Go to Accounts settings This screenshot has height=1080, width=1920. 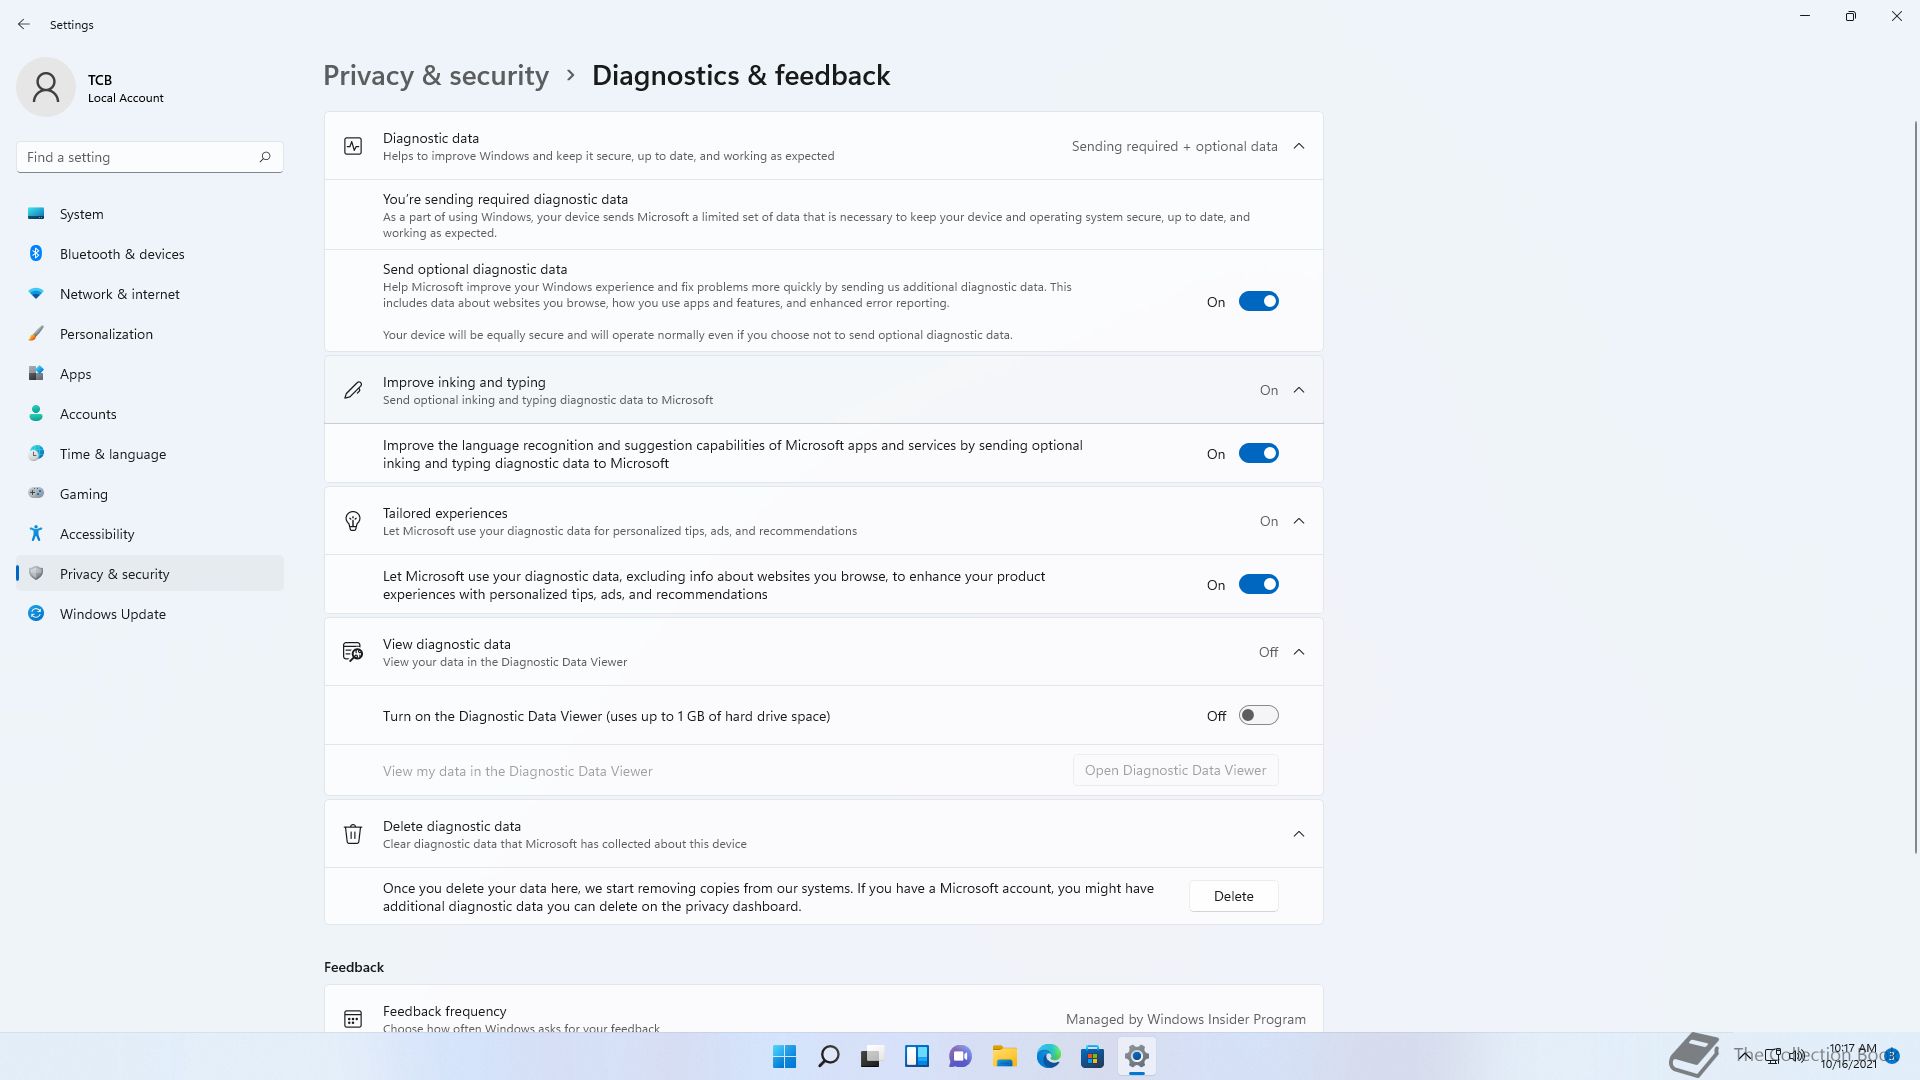click(x=150, y=414)
